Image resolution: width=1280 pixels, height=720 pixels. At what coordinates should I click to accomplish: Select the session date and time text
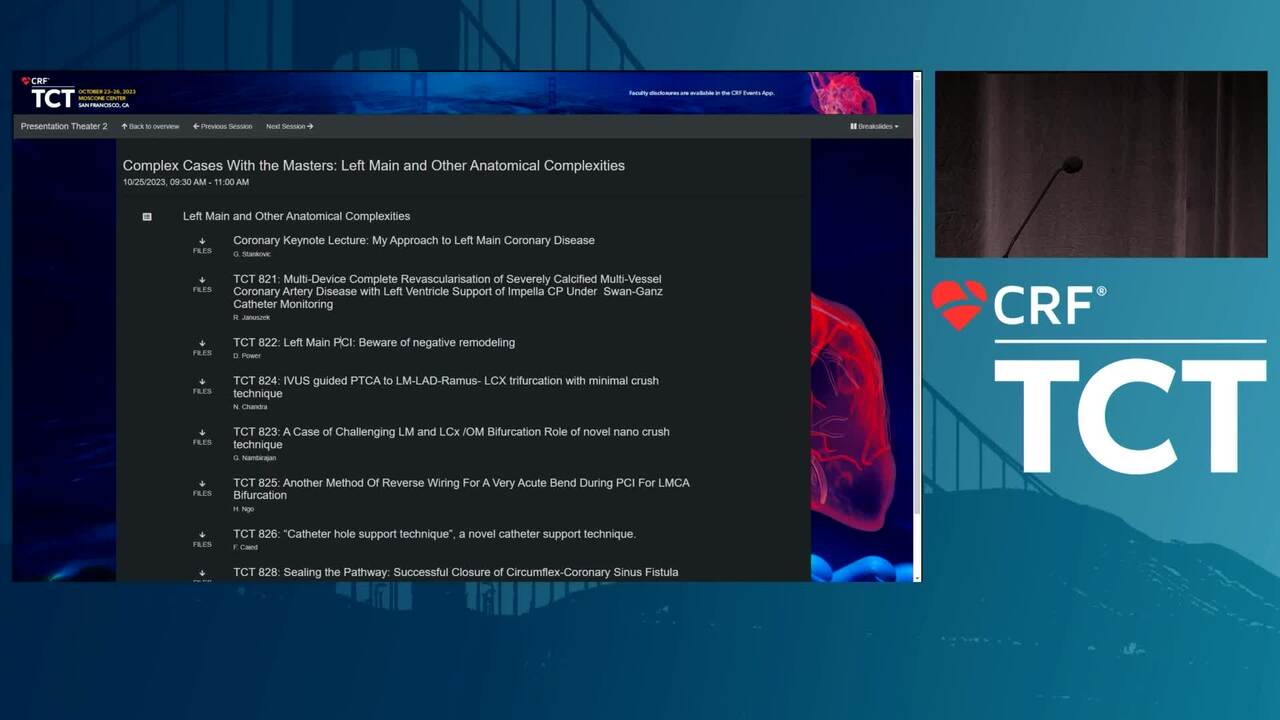(186, 182)
